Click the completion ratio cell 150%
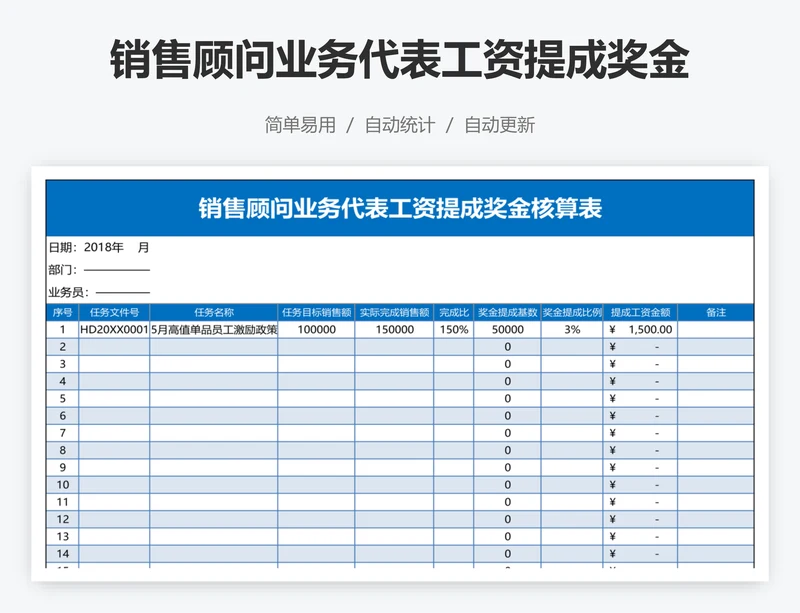Screen dimensions: 800x613 (454, 330)
